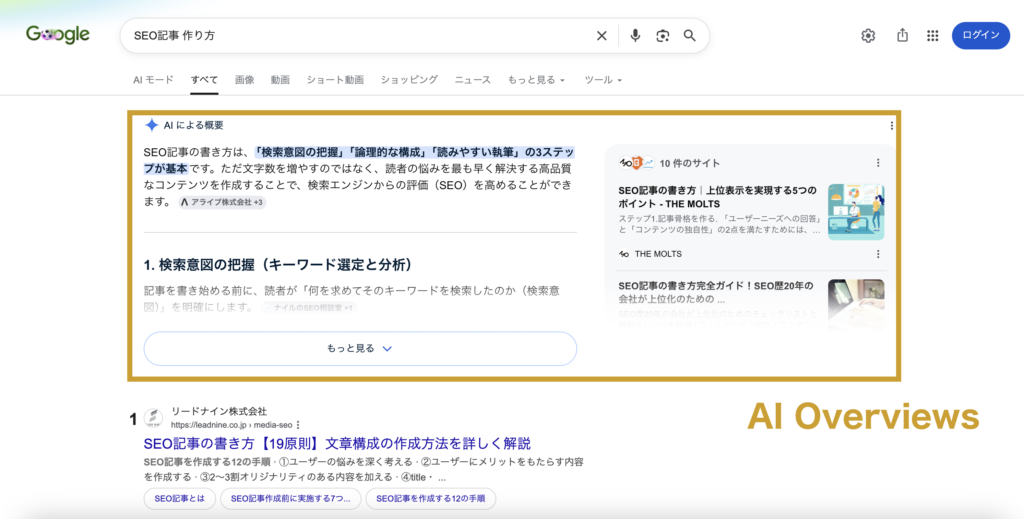
Task: Open three-dot menu next to leadnine URL
Action: [298, 425]
